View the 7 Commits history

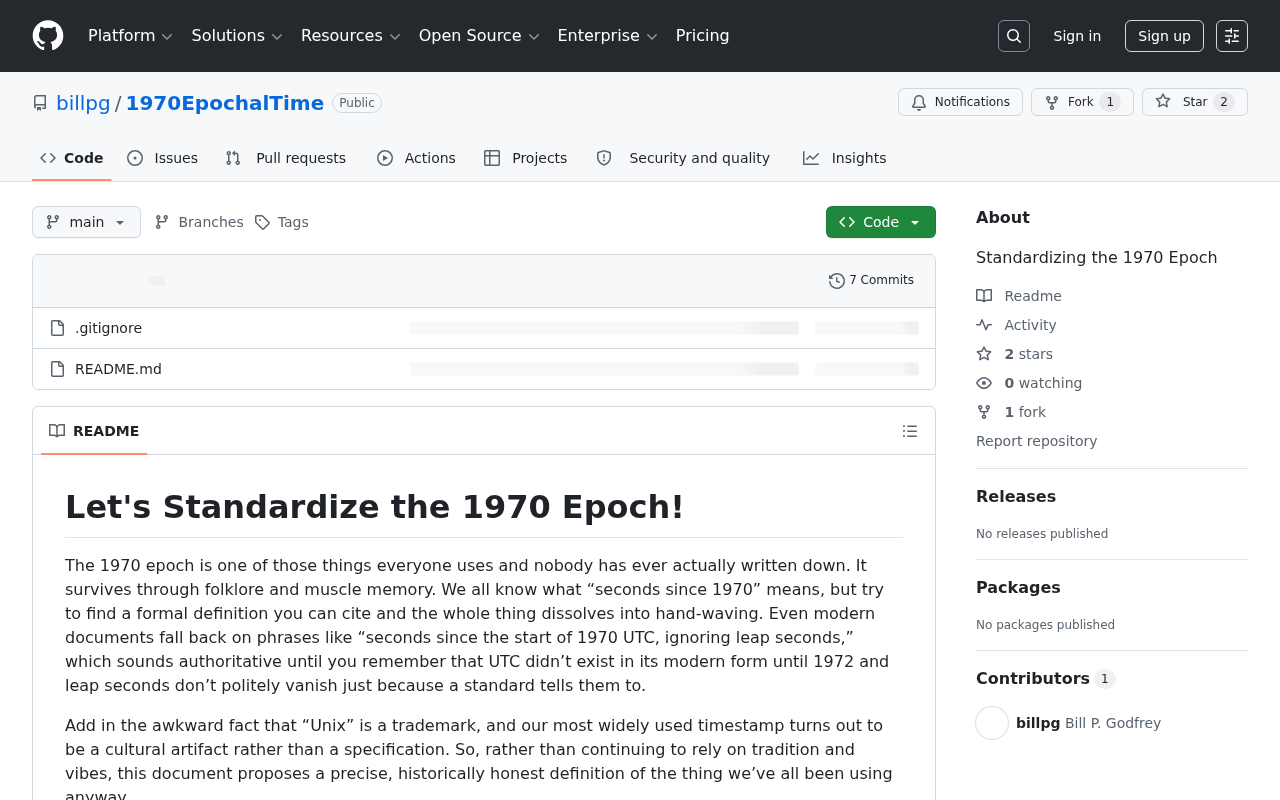tap(871, 281)
